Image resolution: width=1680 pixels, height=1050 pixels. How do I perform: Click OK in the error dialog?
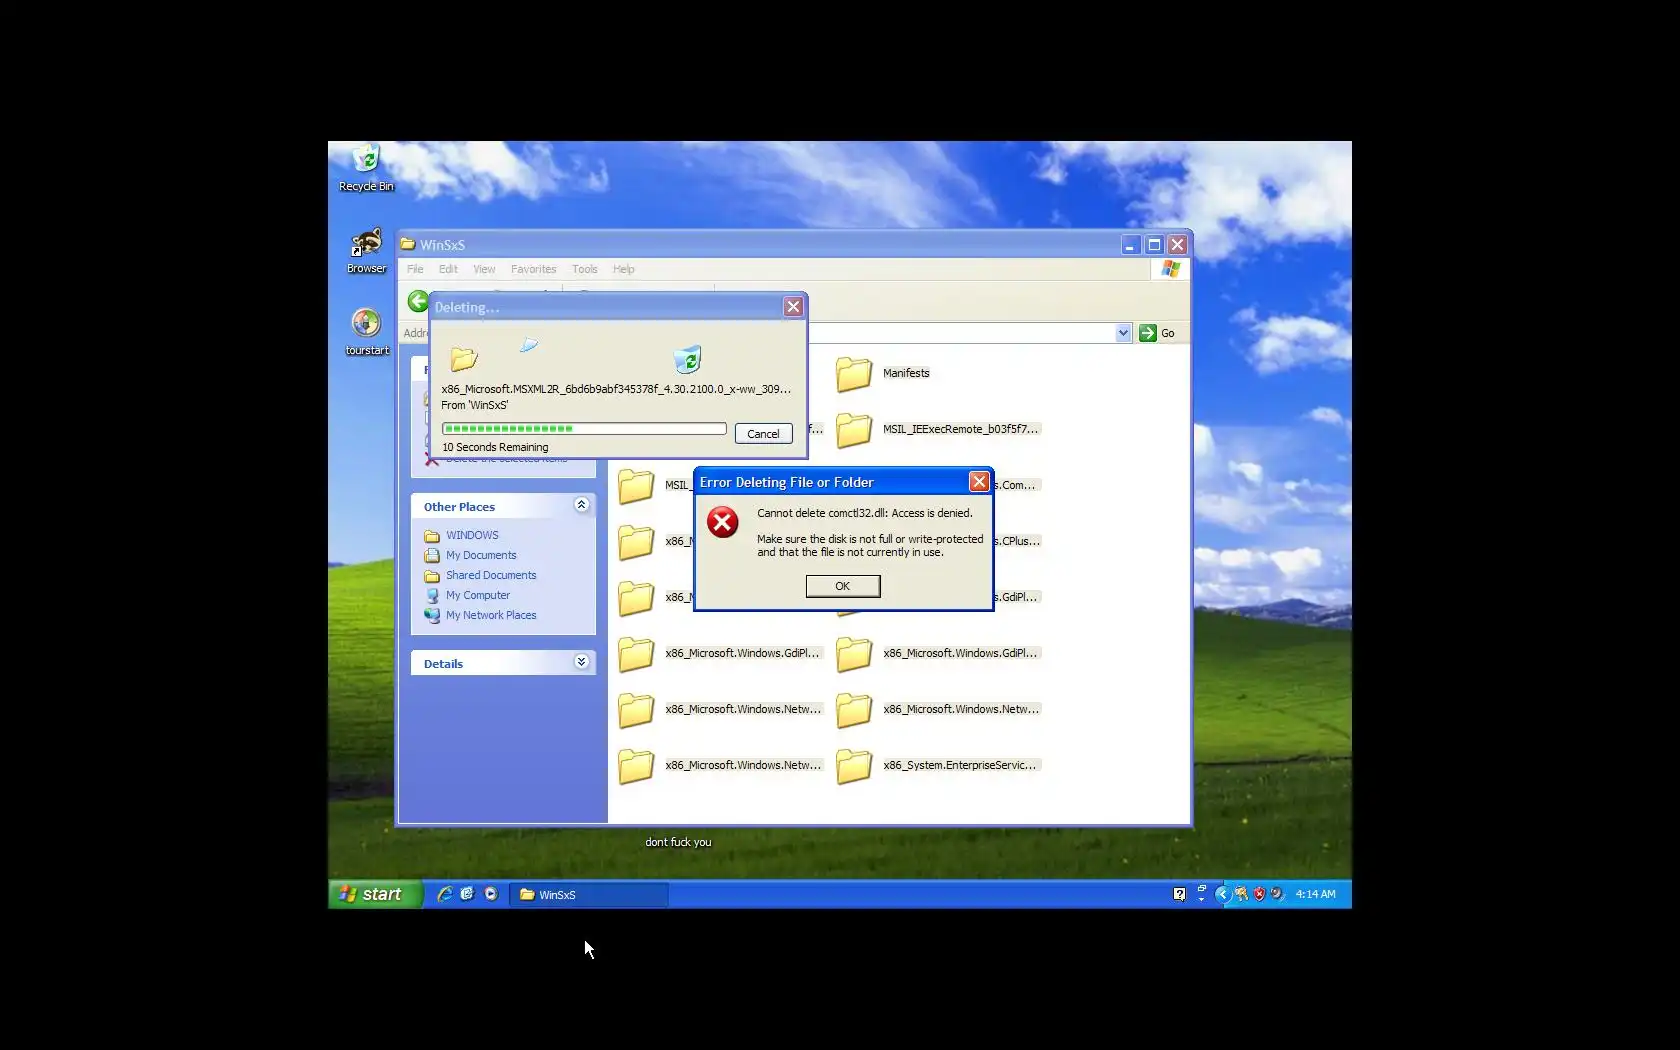843,586
